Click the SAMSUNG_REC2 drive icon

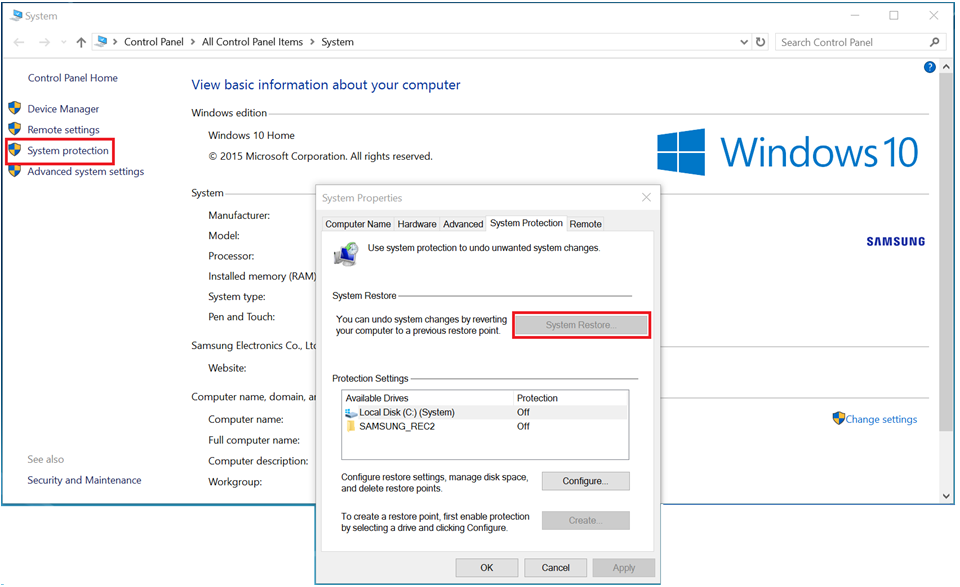click(351, 426)
